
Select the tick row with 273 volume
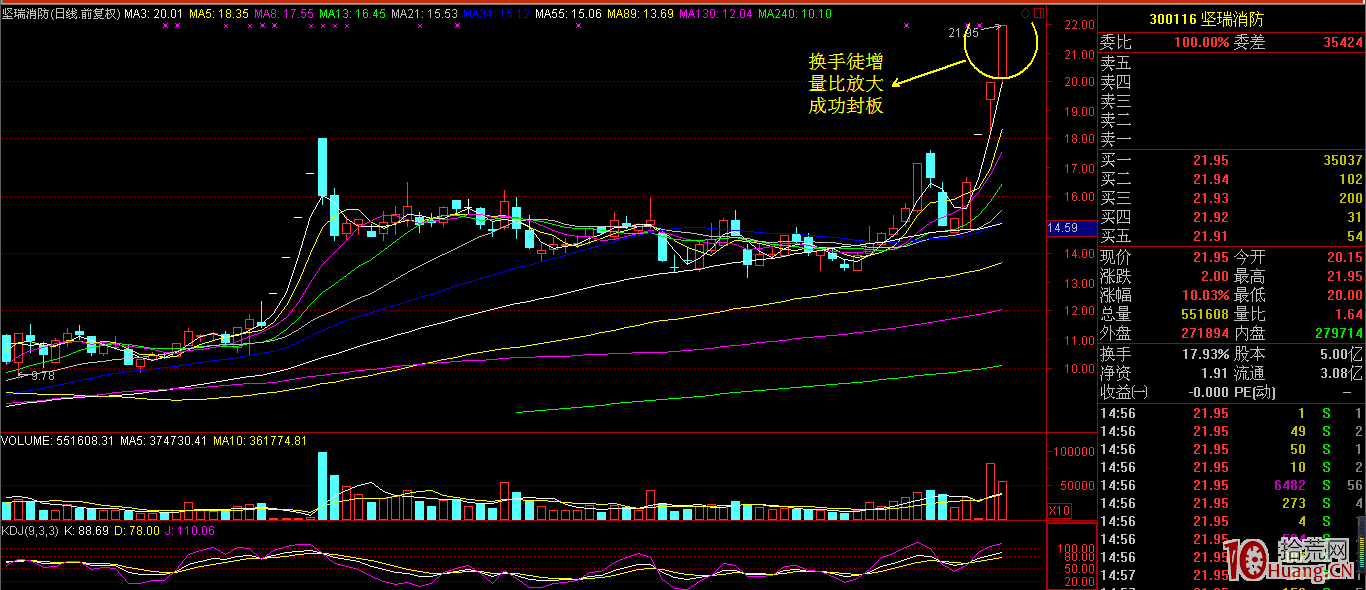[1231, 503]
